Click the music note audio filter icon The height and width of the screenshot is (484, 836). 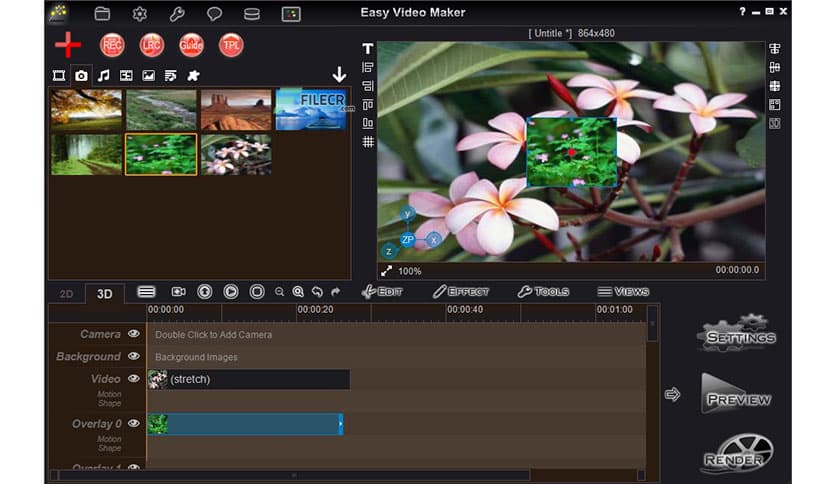coord(103,75)
